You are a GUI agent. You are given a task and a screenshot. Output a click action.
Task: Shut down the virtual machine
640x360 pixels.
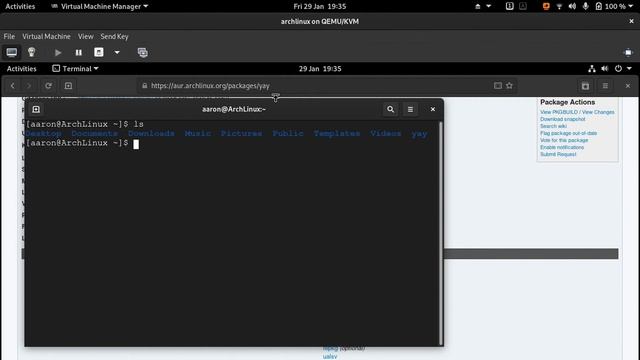99,52
